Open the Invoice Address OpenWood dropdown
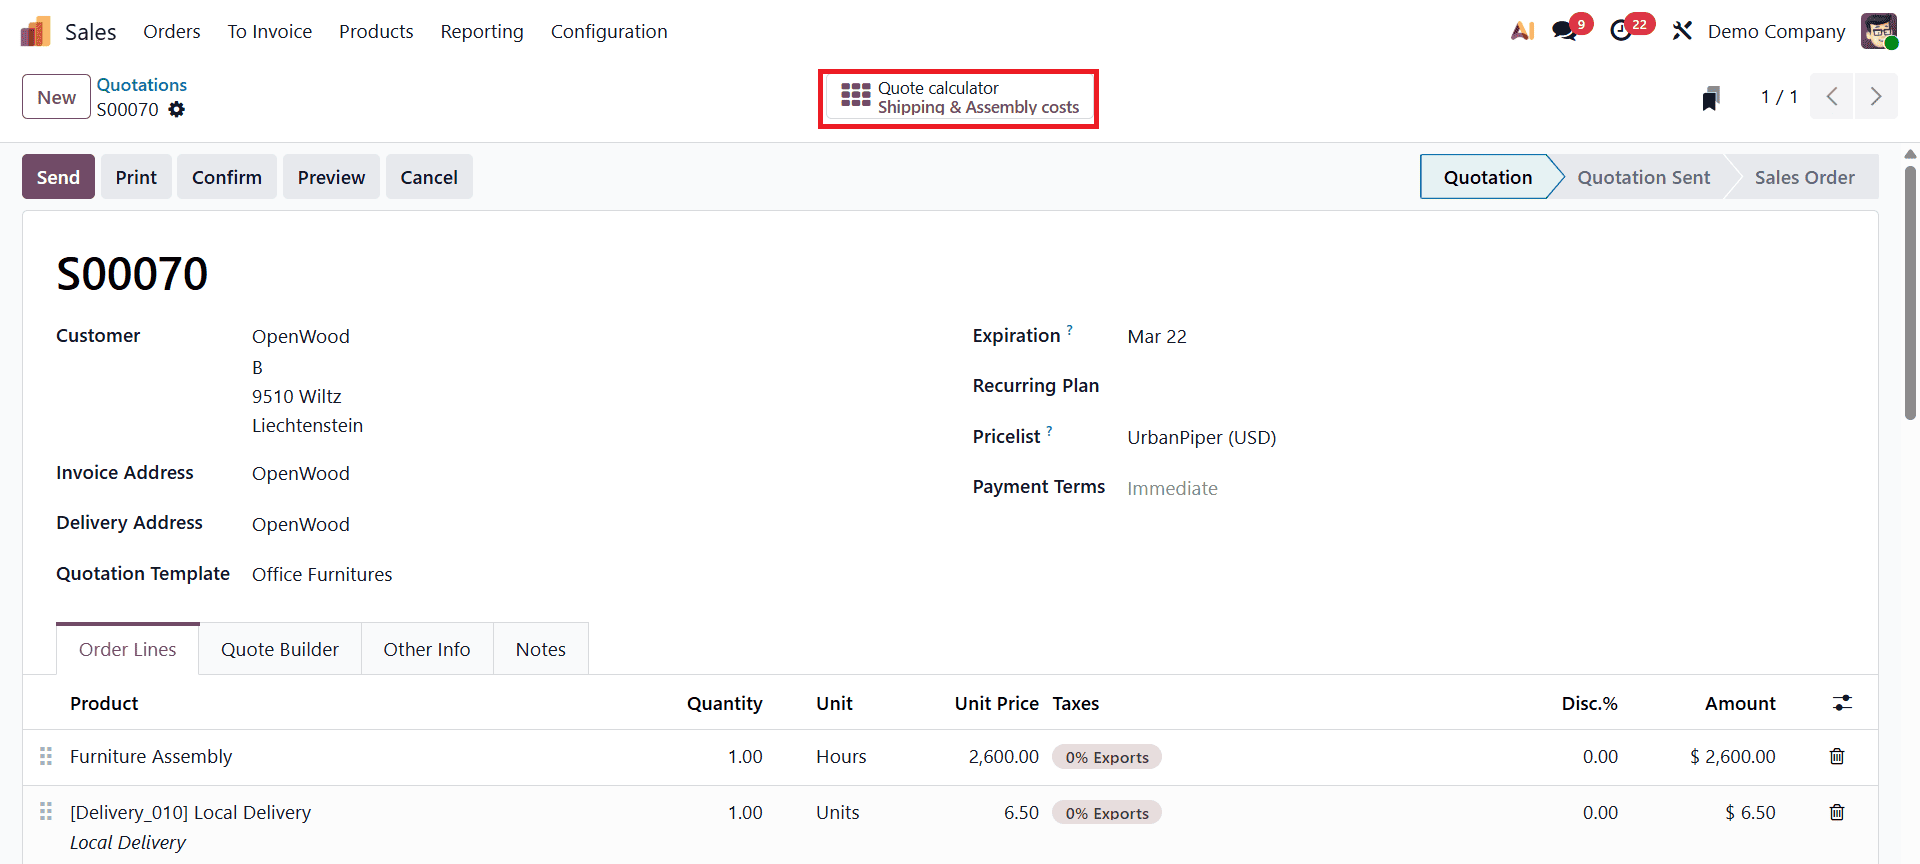 coord(301,473)
